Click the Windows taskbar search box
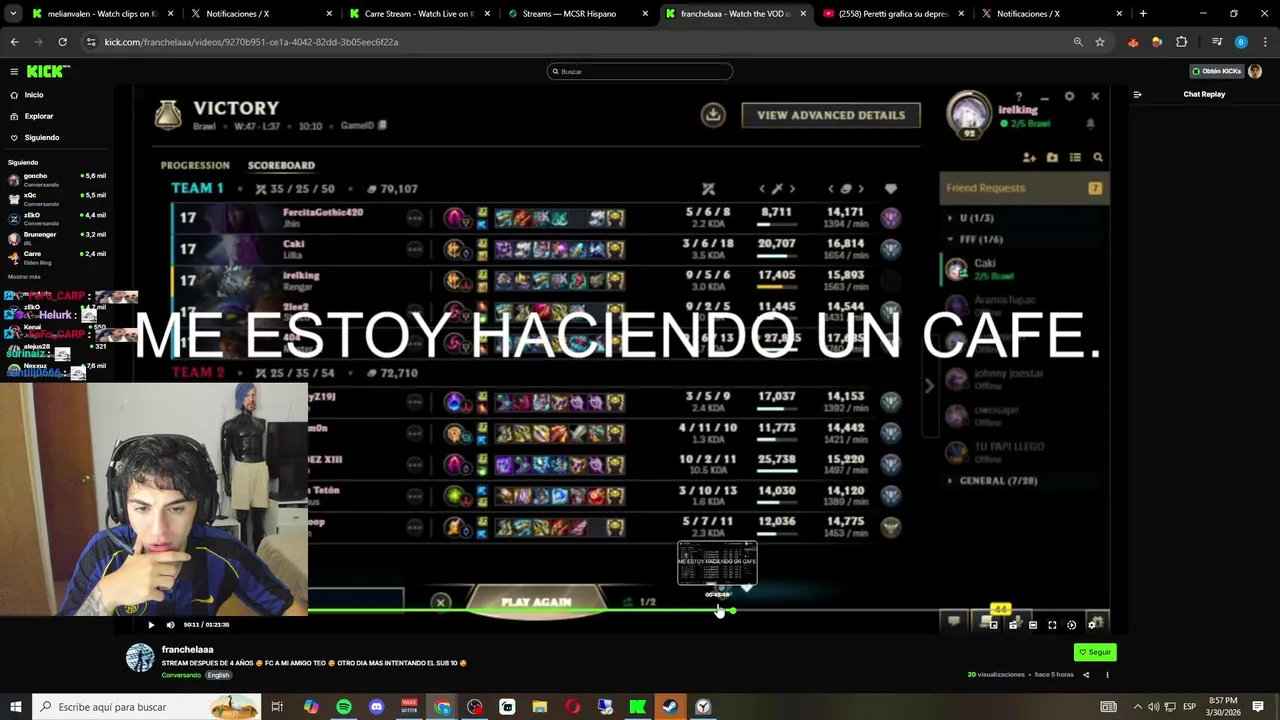This screenshot has width=1280, height=720. (x=146, y=707)
